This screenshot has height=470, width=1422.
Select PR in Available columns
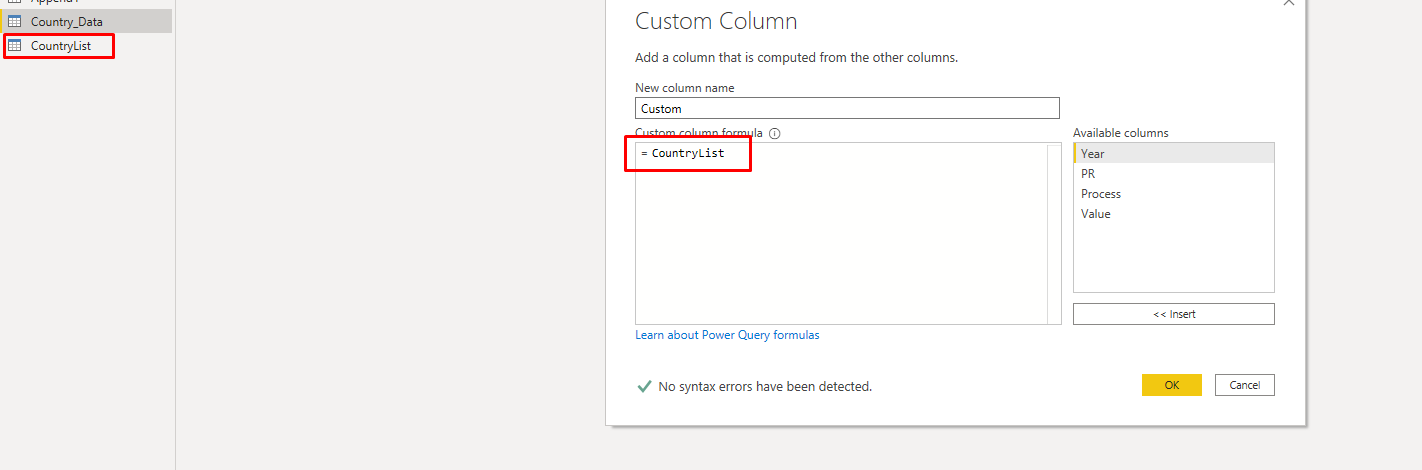point(1173,173)
